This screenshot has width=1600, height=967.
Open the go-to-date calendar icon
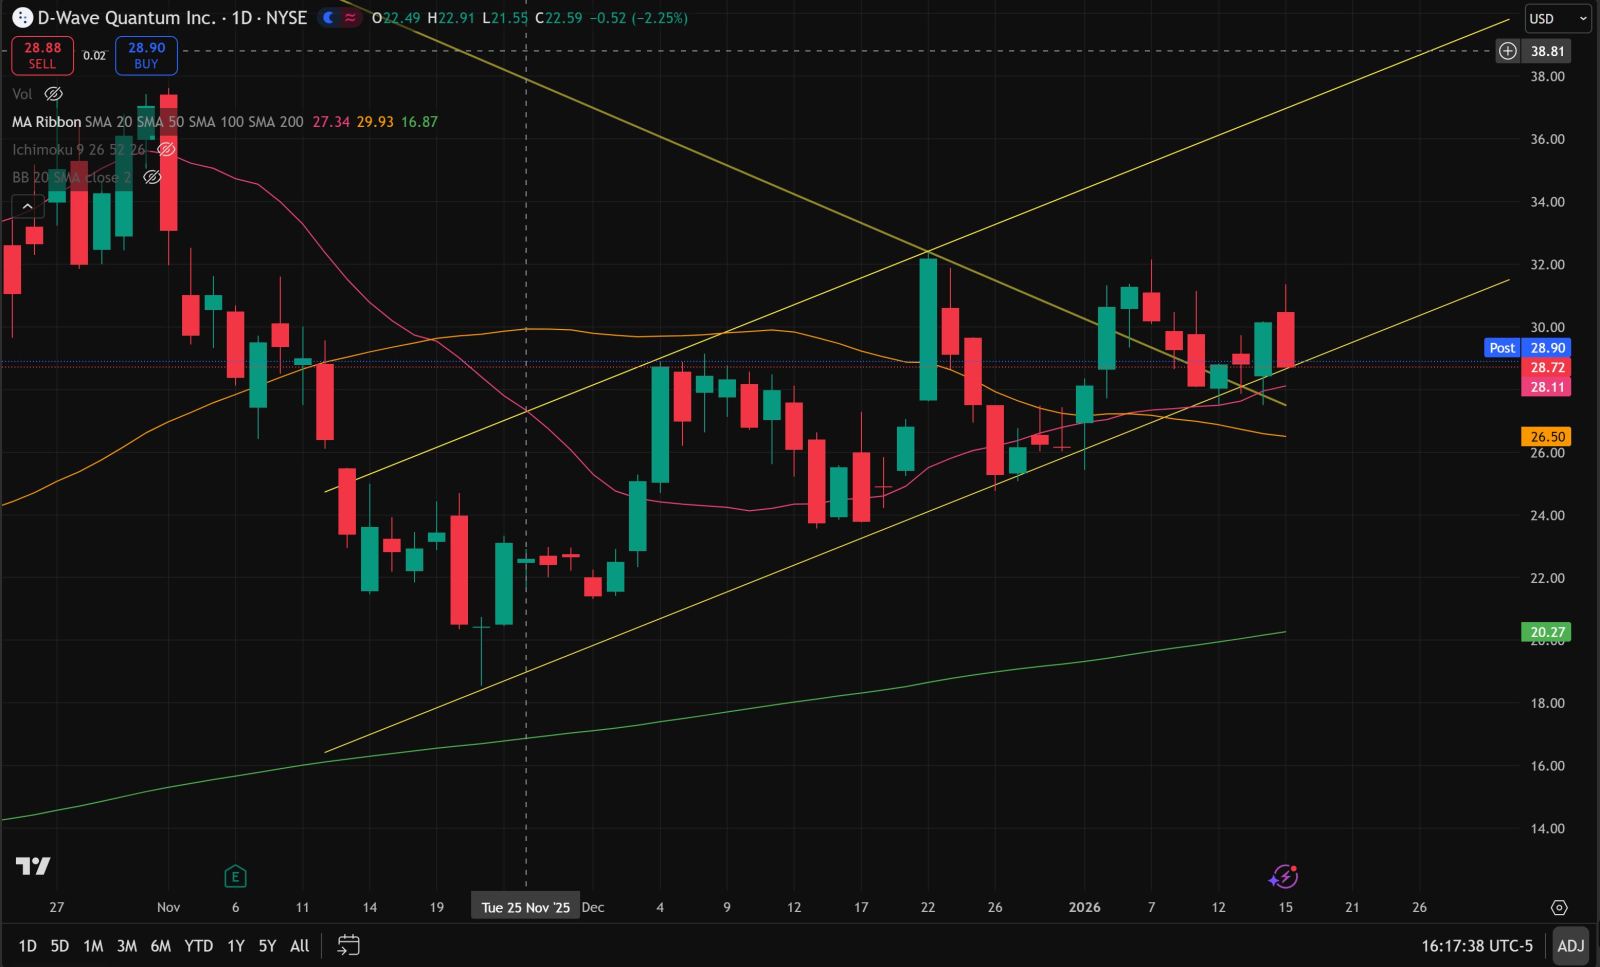348,945
